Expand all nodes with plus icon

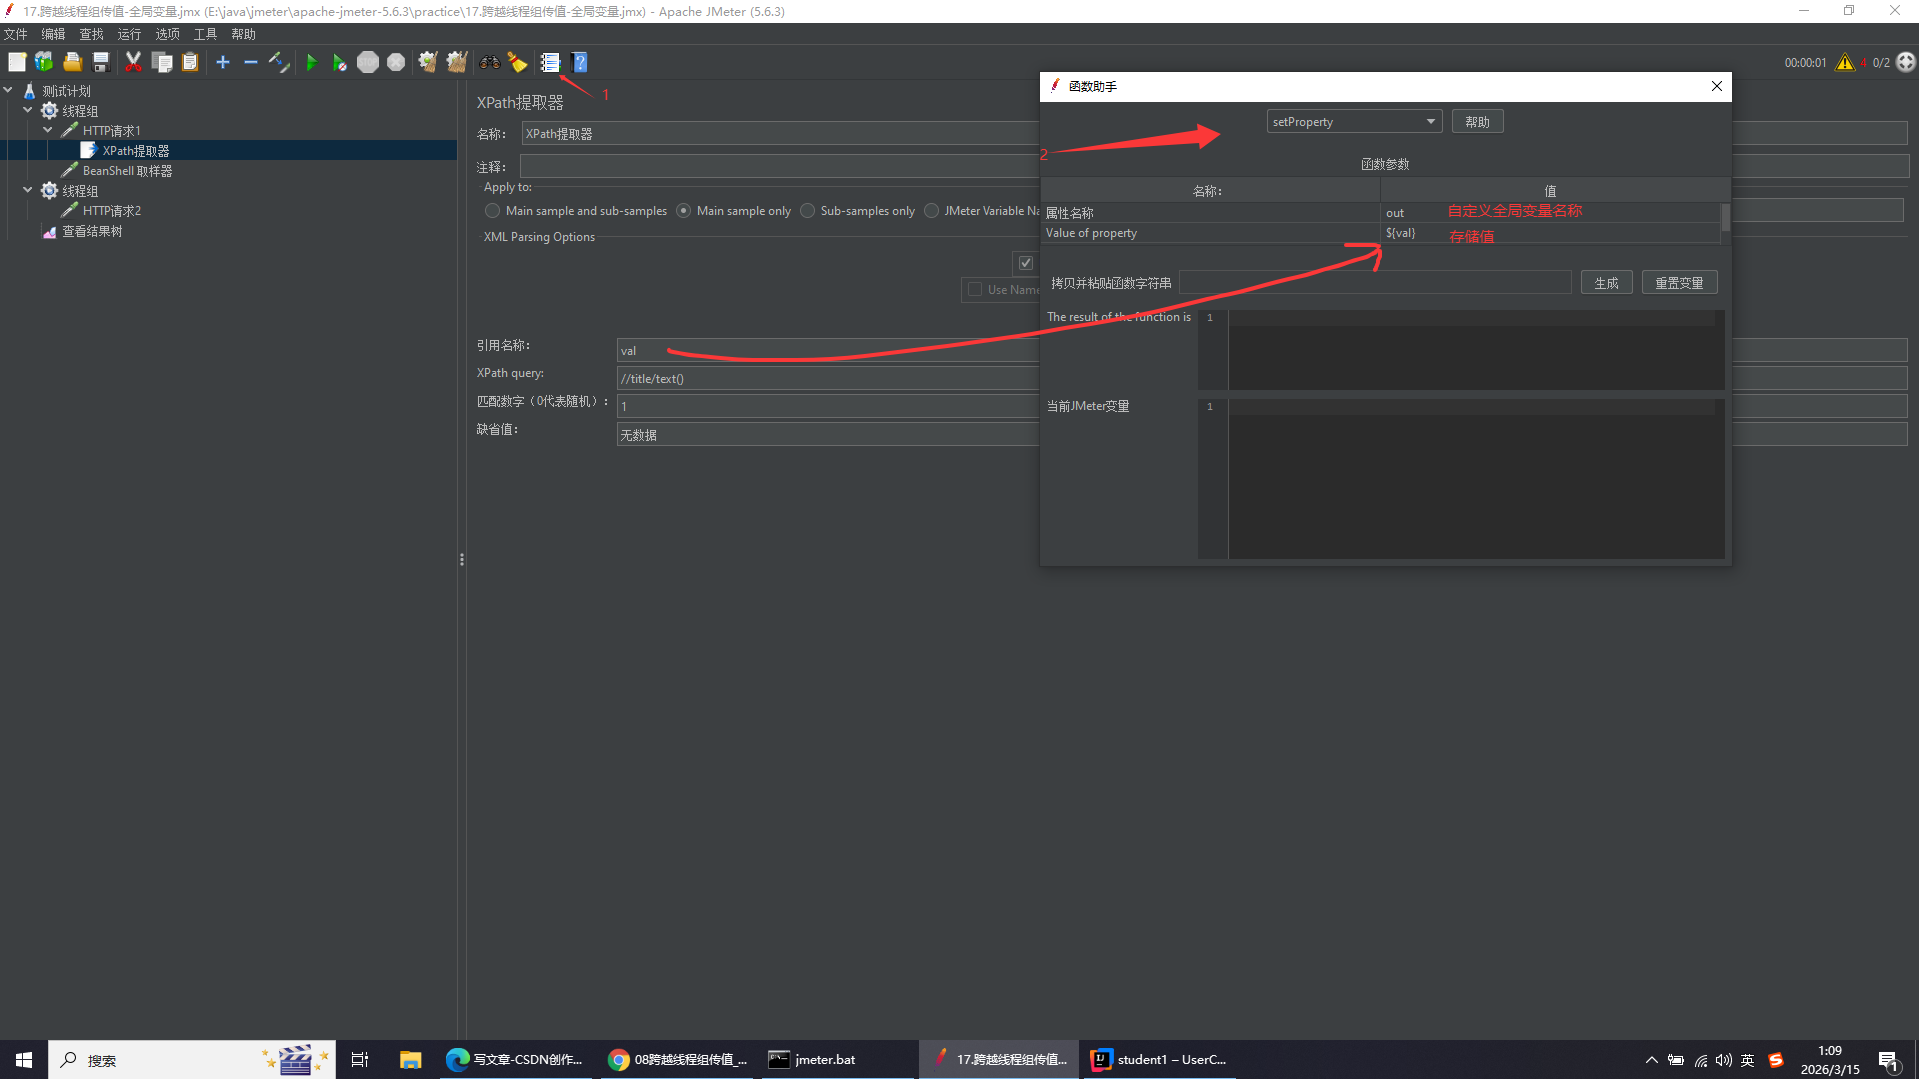tap(223, 62)
